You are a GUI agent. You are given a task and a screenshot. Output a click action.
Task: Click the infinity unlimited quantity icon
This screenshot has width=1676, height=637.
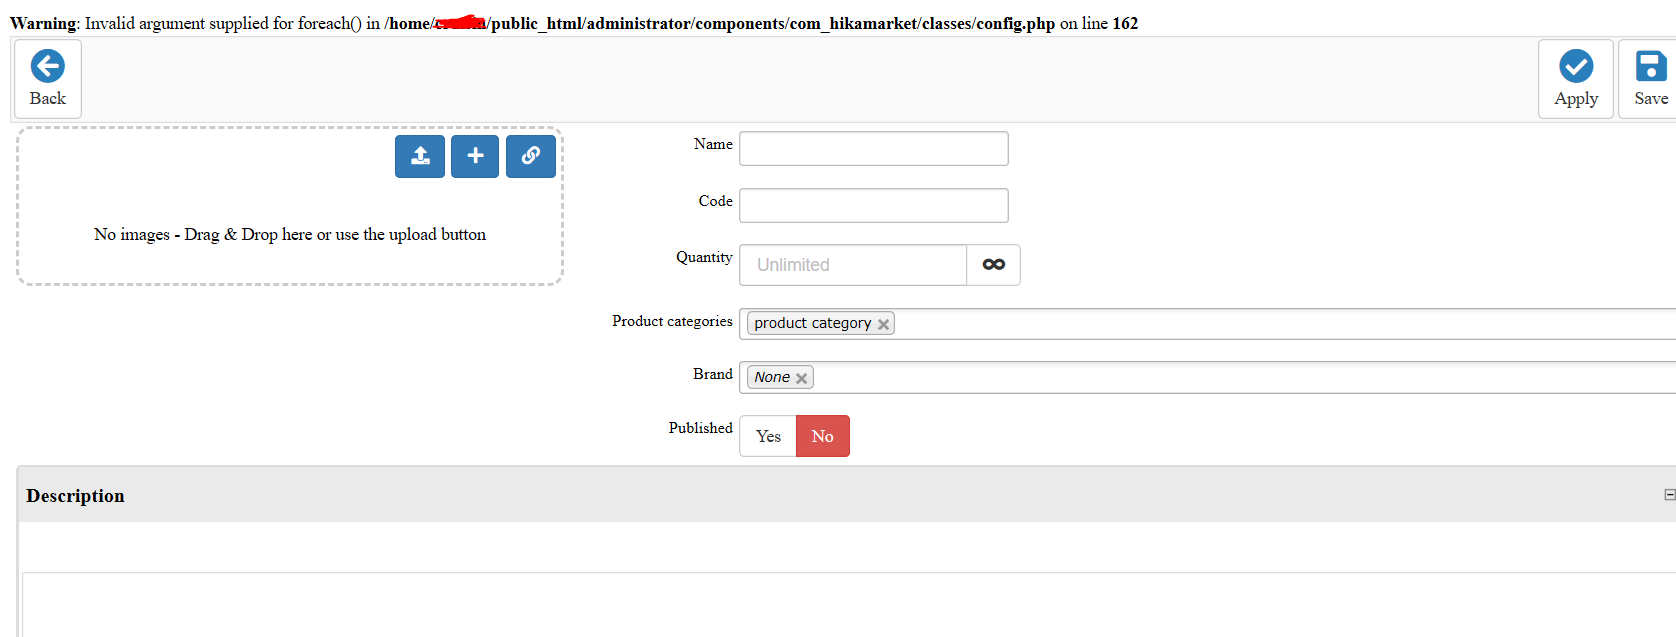pos(993,265)
